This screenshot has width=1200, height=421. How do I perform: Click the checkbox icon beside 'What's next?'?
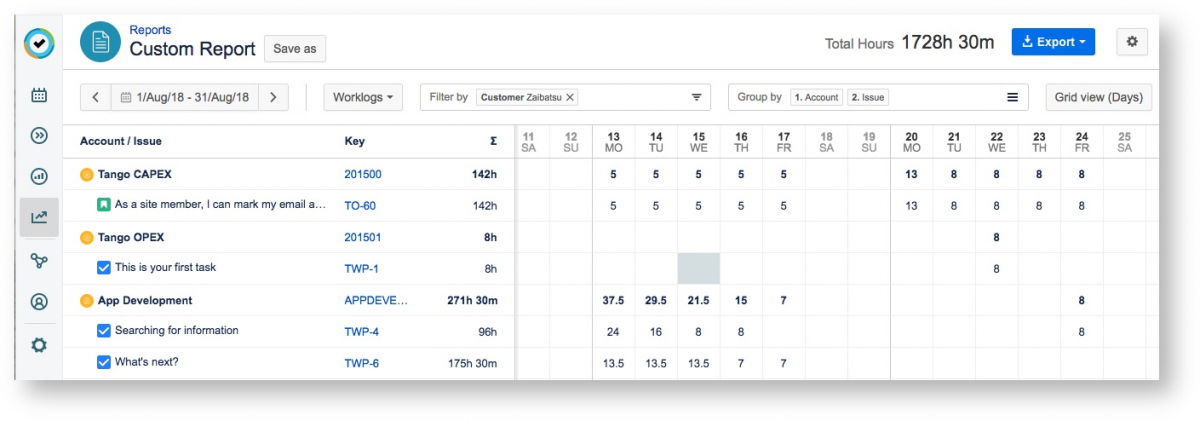(x=103, y=362)
